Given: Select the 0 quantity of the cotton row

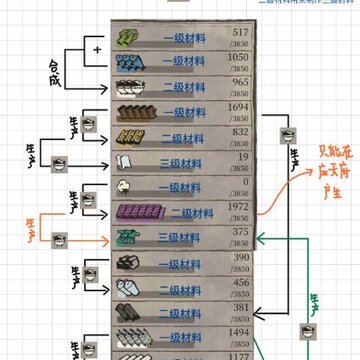Looking at the screenshot, I should click(x=246, y=182).
